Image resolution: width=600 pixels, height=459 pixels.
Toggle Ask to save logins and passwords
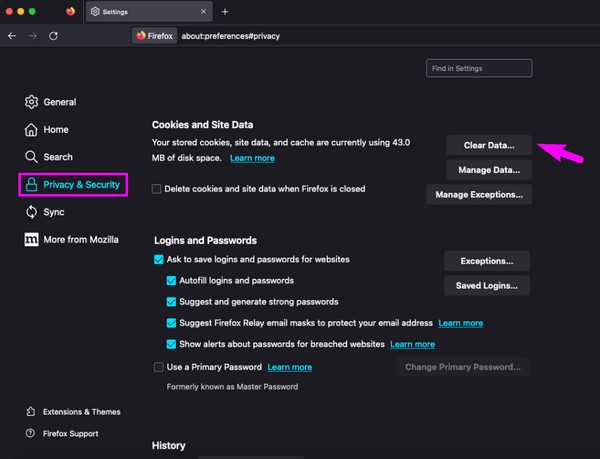point(159,260)
